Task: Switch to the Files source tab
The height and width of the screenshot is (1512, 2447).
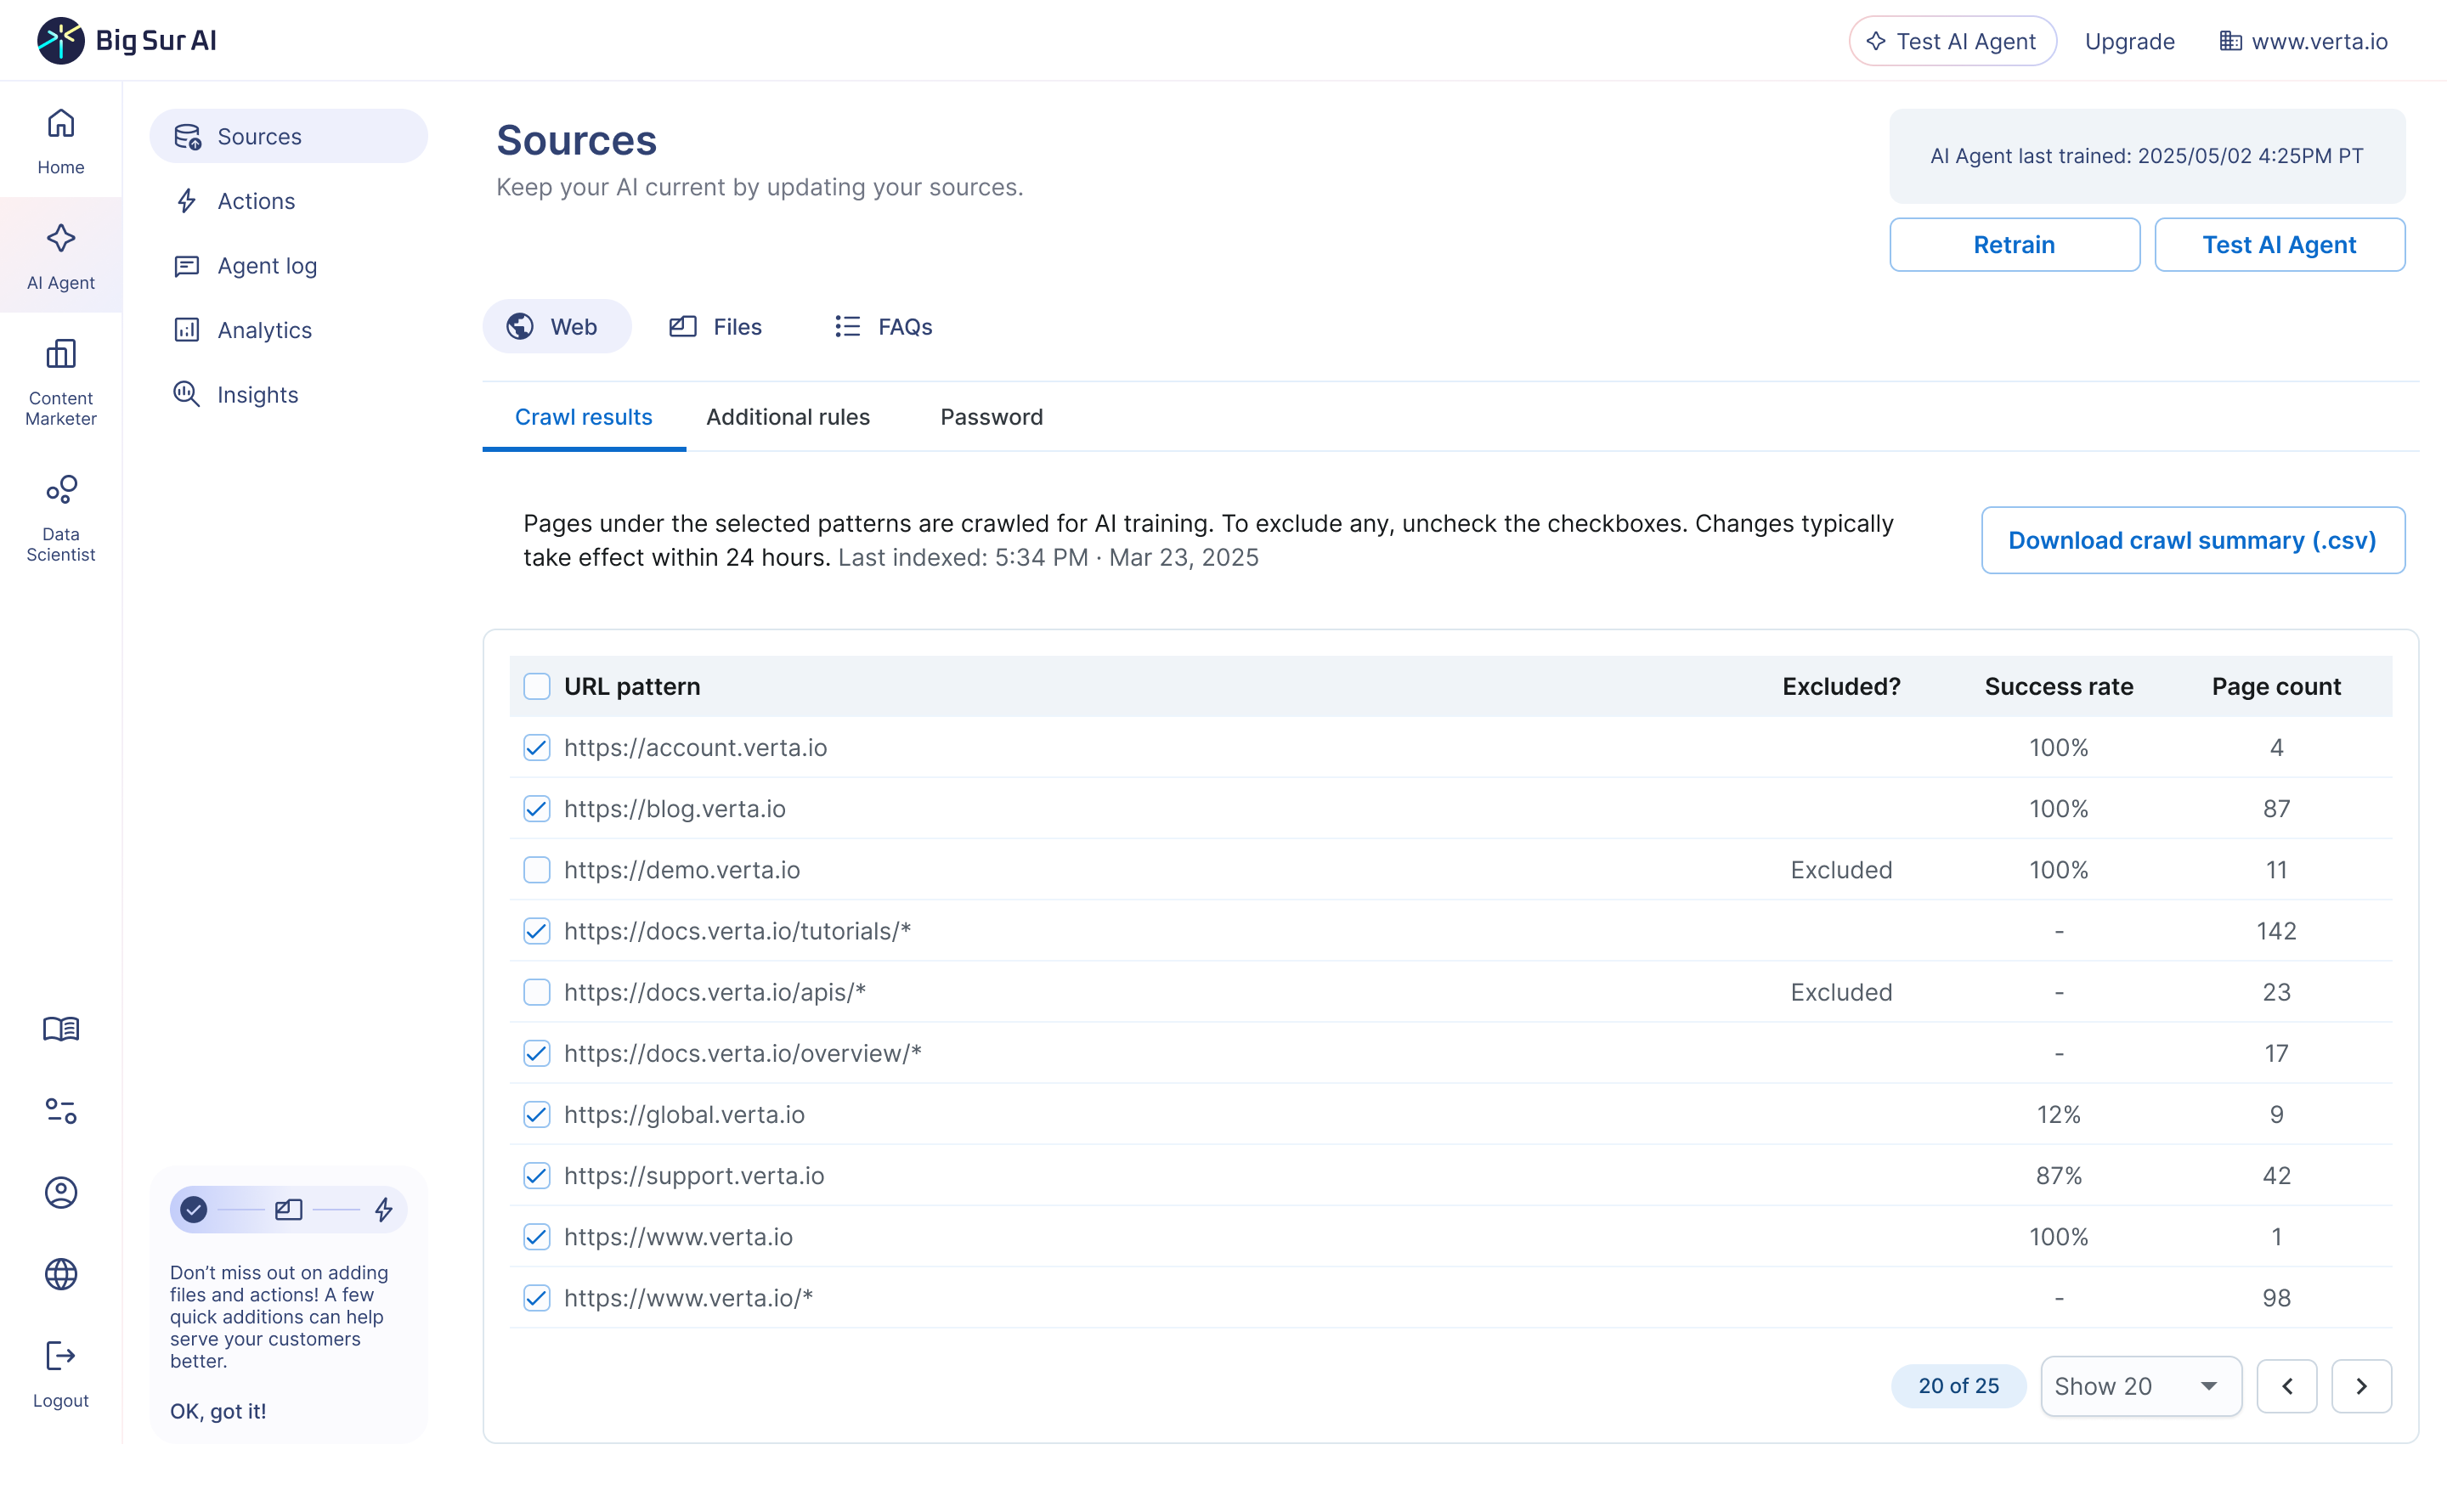Action: point(716,327)
